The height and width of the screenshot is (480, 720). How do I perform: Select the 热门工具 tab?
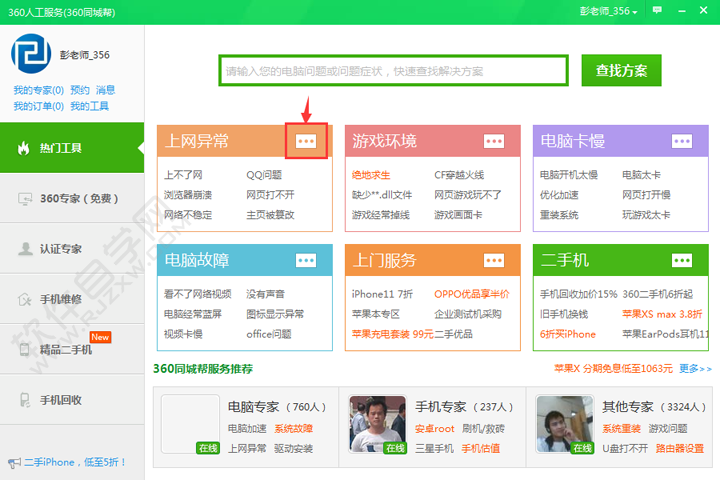(72, 148)
